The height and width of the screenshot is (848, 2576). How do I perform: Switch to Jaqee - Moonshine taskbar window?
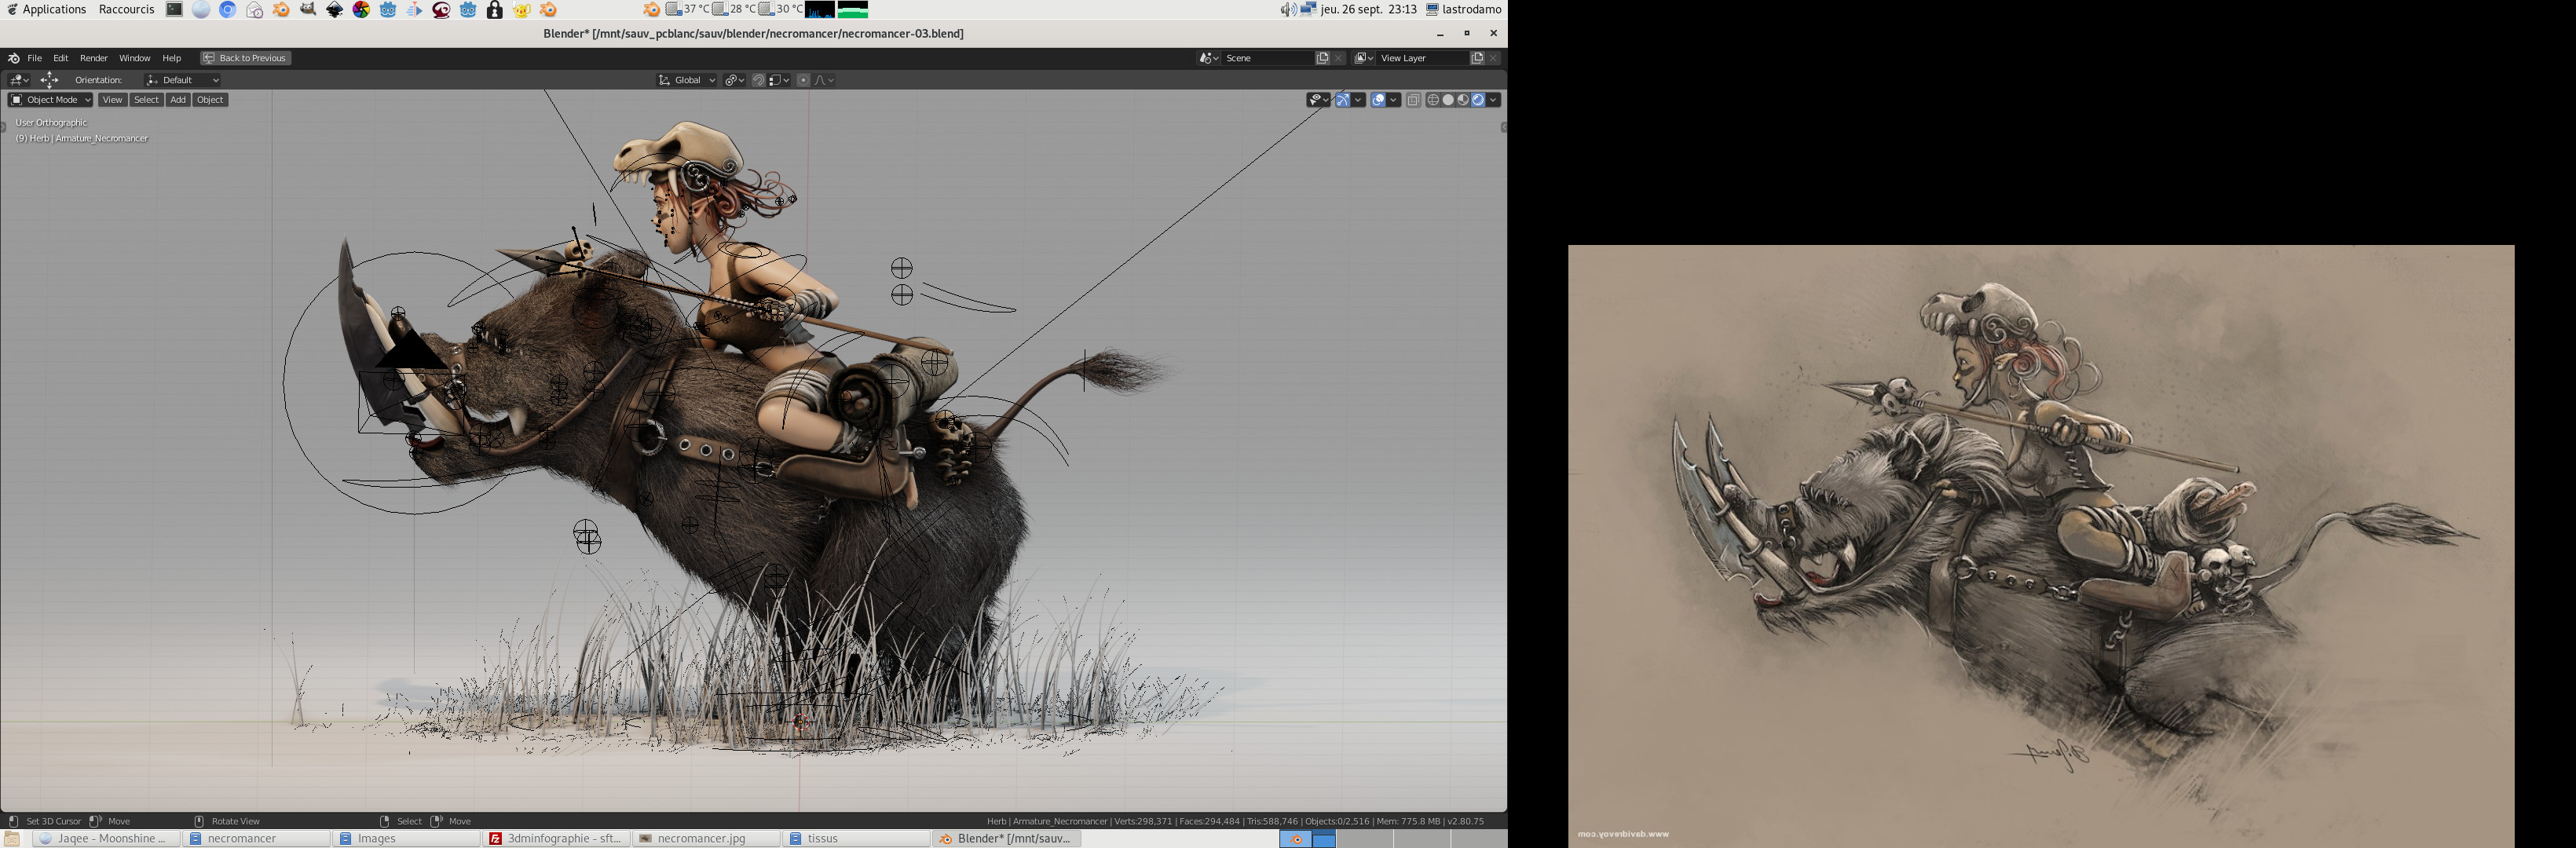pos(106,839)
